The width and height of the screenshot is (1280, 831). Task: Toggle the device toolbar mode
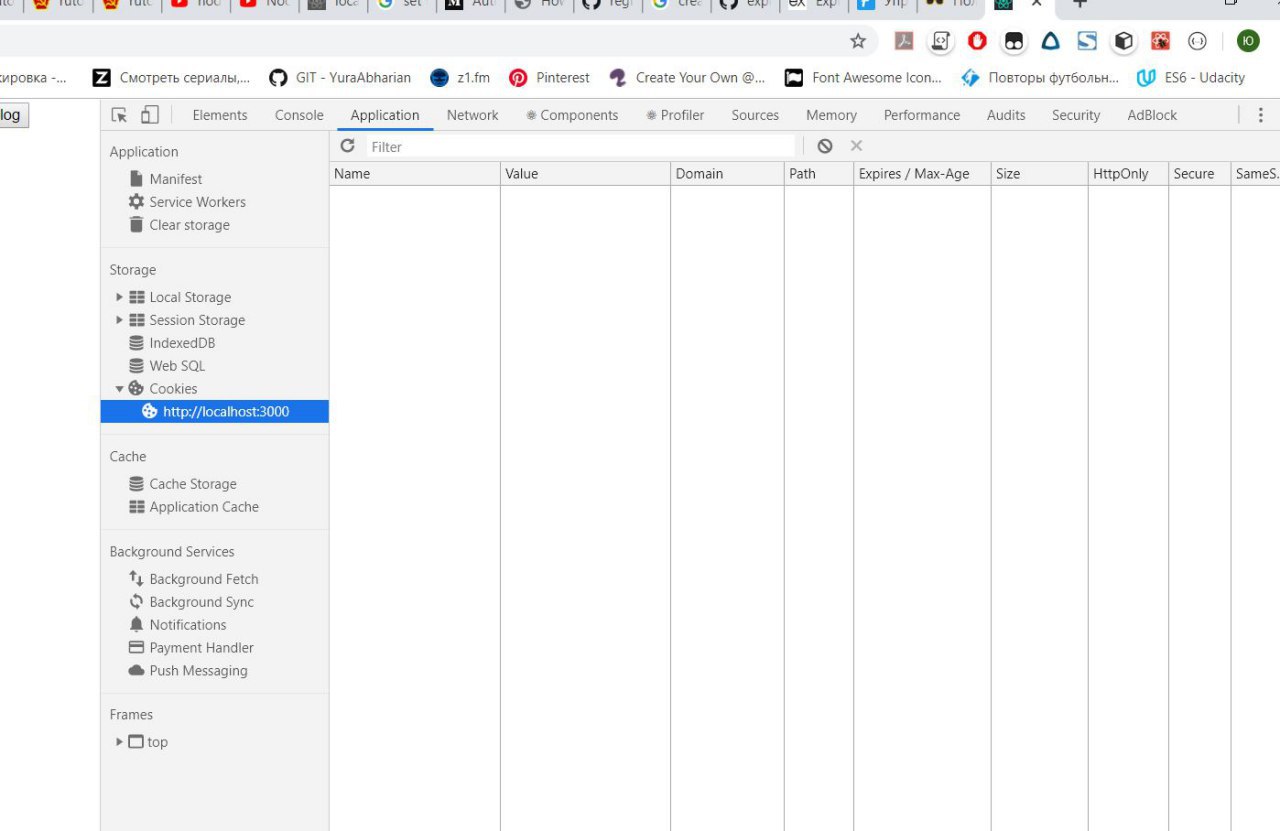(x=149, y=115)
